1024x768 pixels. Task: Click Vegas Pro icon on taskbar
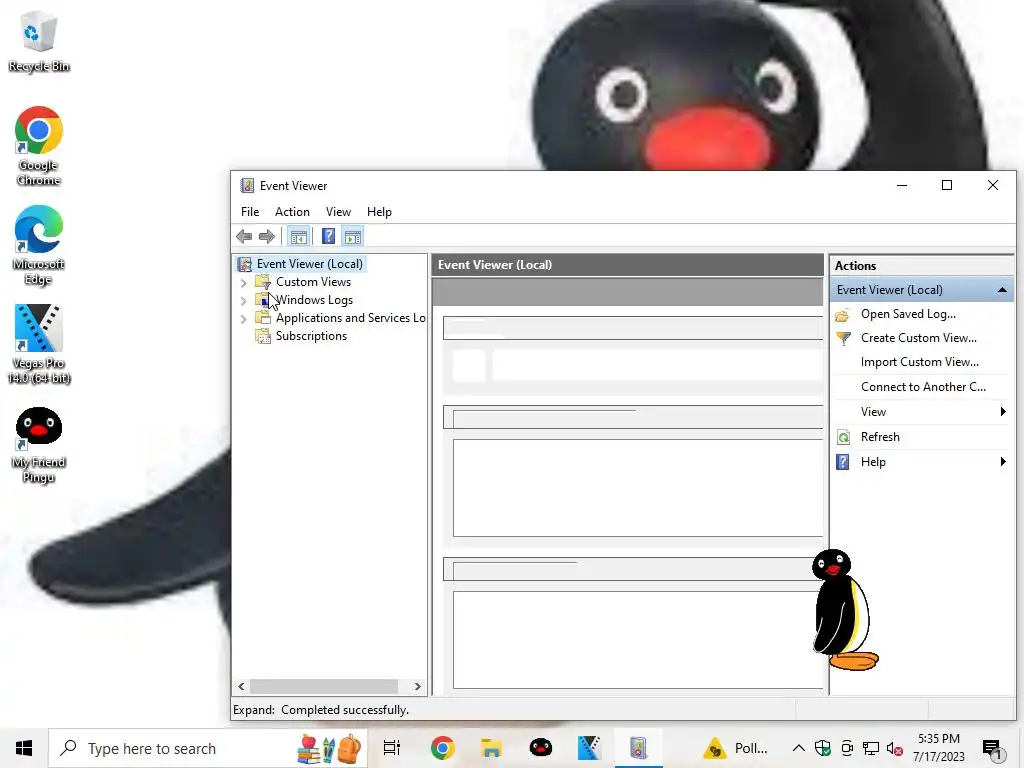pyautogui.click(x=589, y=748)
